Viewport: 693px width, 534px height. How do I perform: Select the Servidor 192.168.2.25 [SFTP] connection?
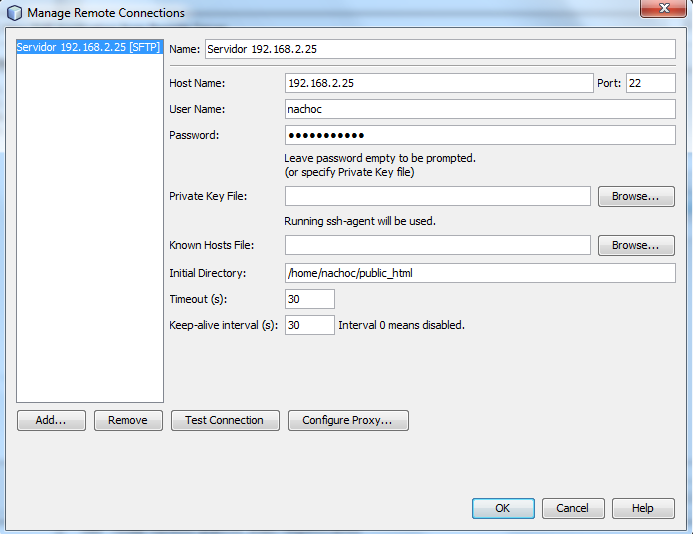coord(90,47)
